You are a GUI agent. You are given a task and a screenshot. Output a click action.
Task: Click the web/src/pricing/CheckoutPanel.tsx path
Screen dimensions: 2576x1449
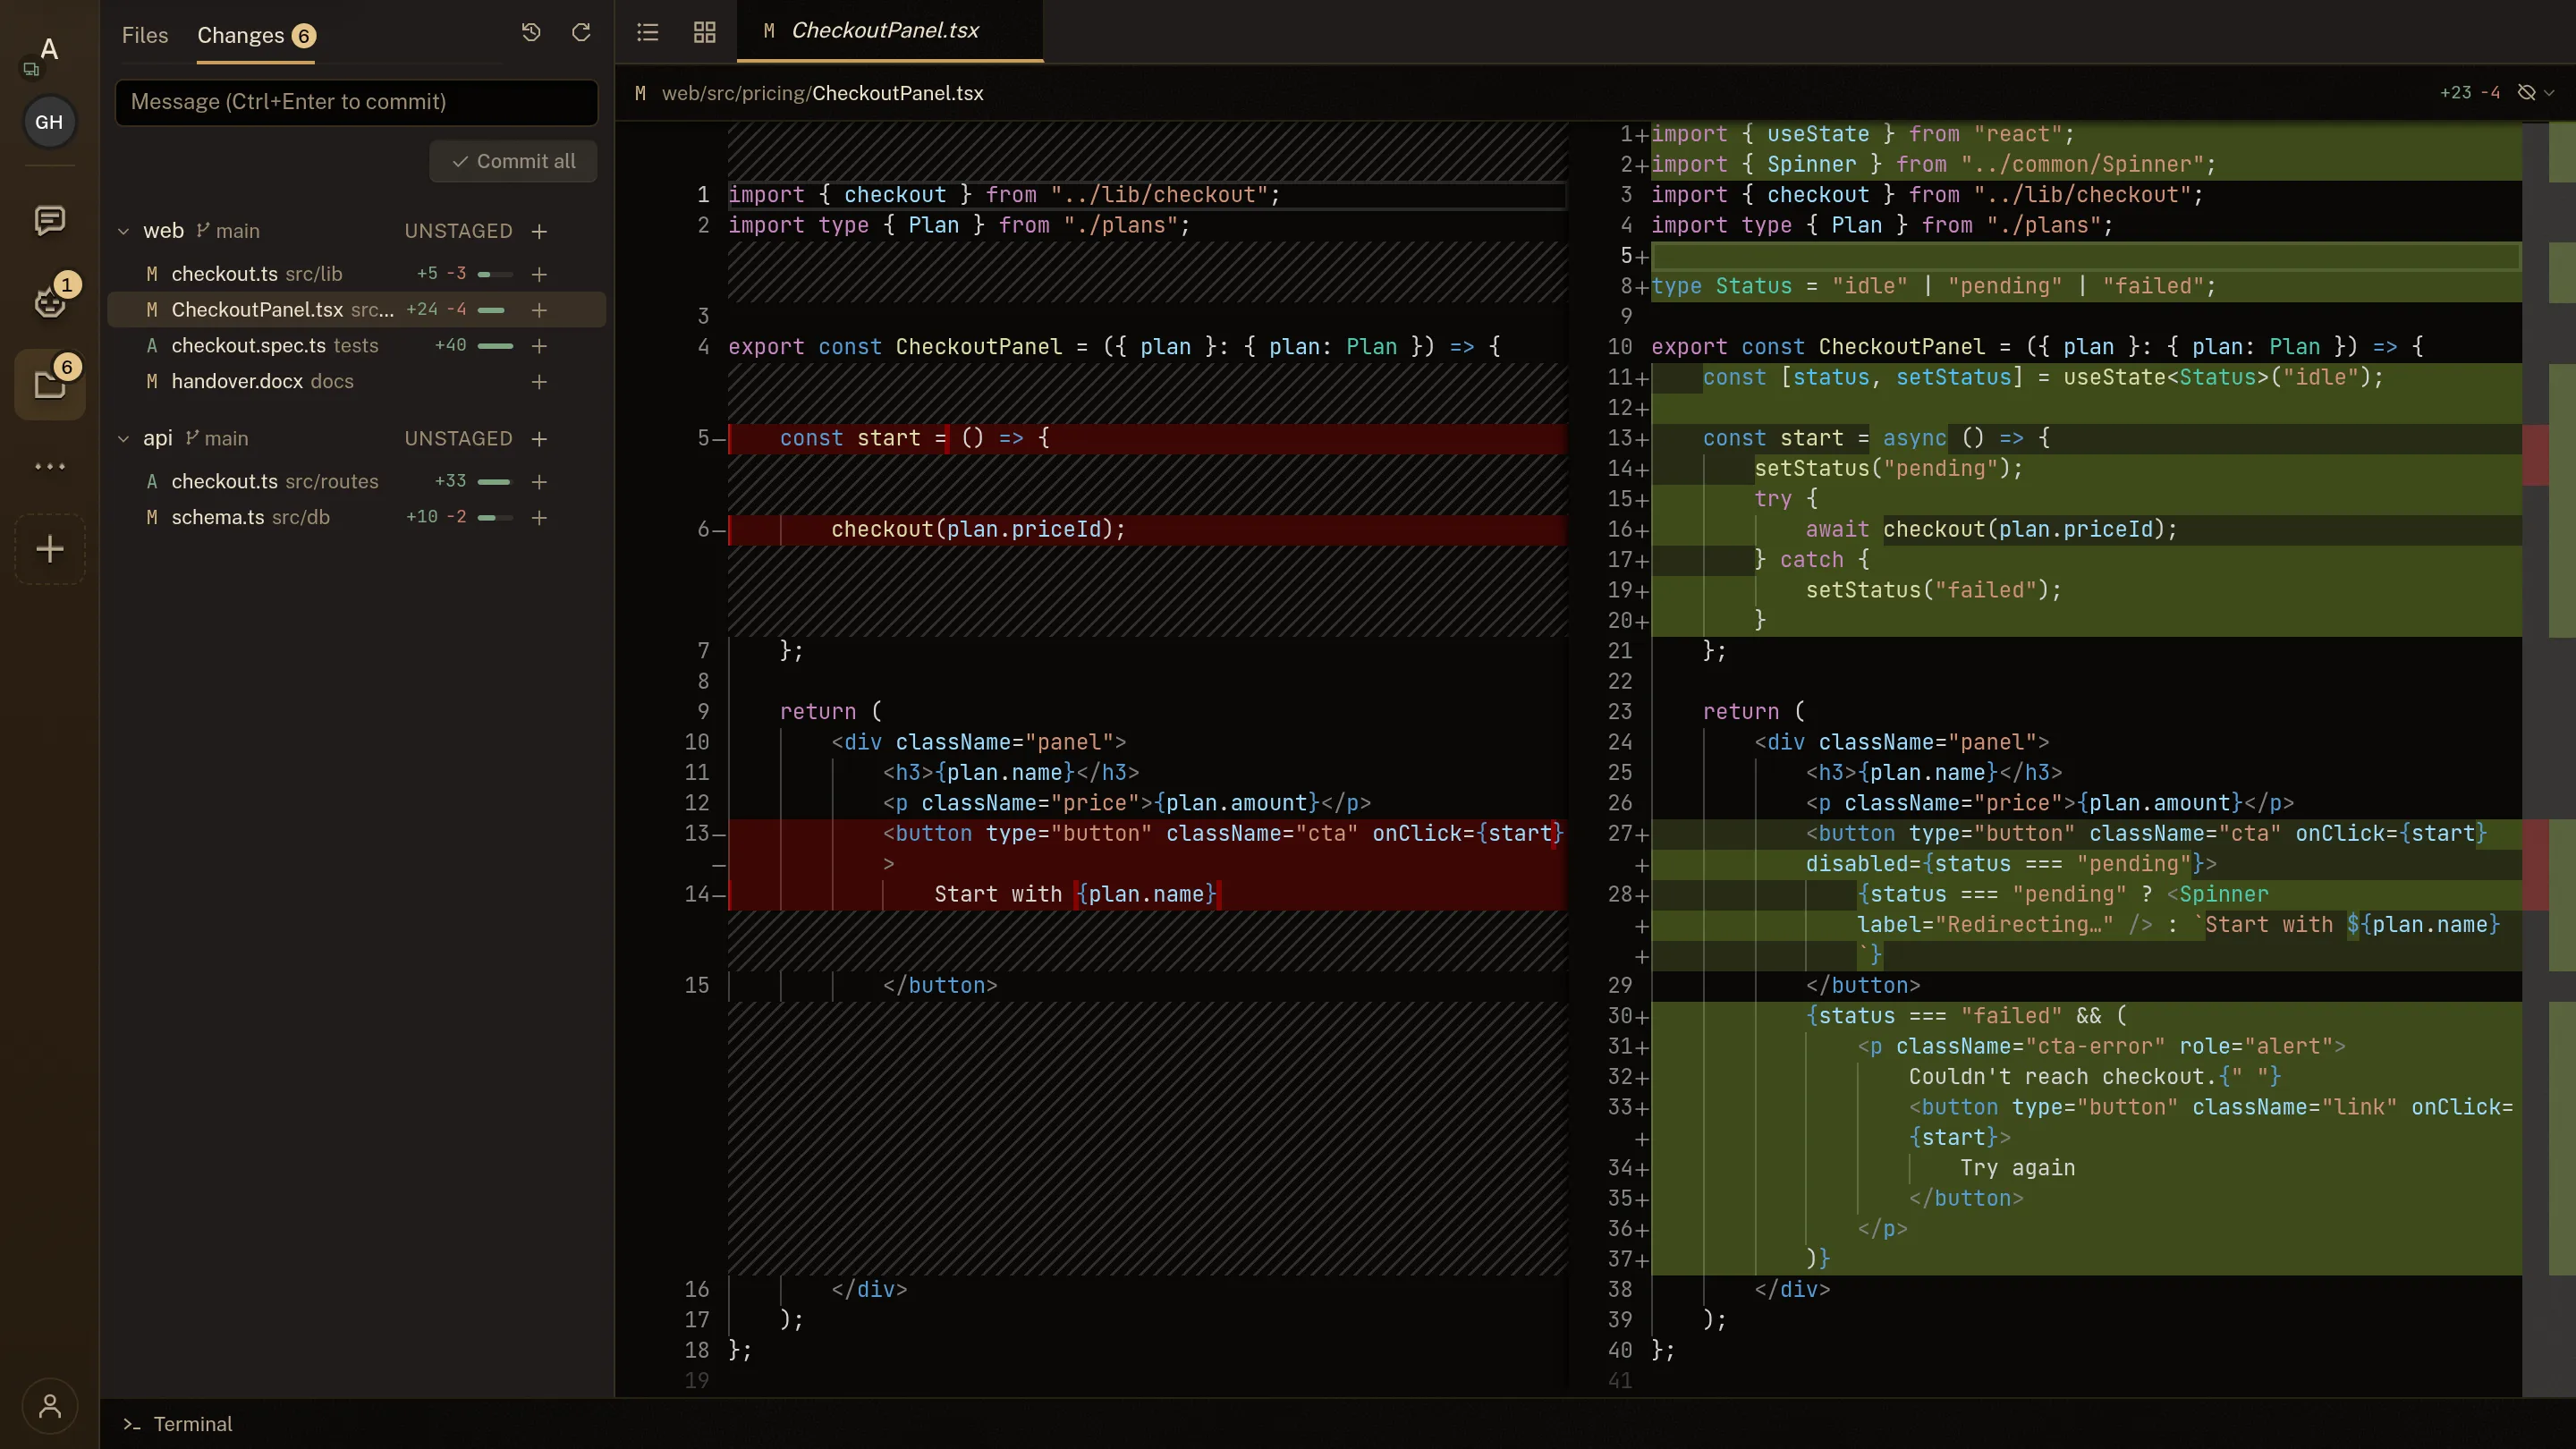click(x=822, y=93)
